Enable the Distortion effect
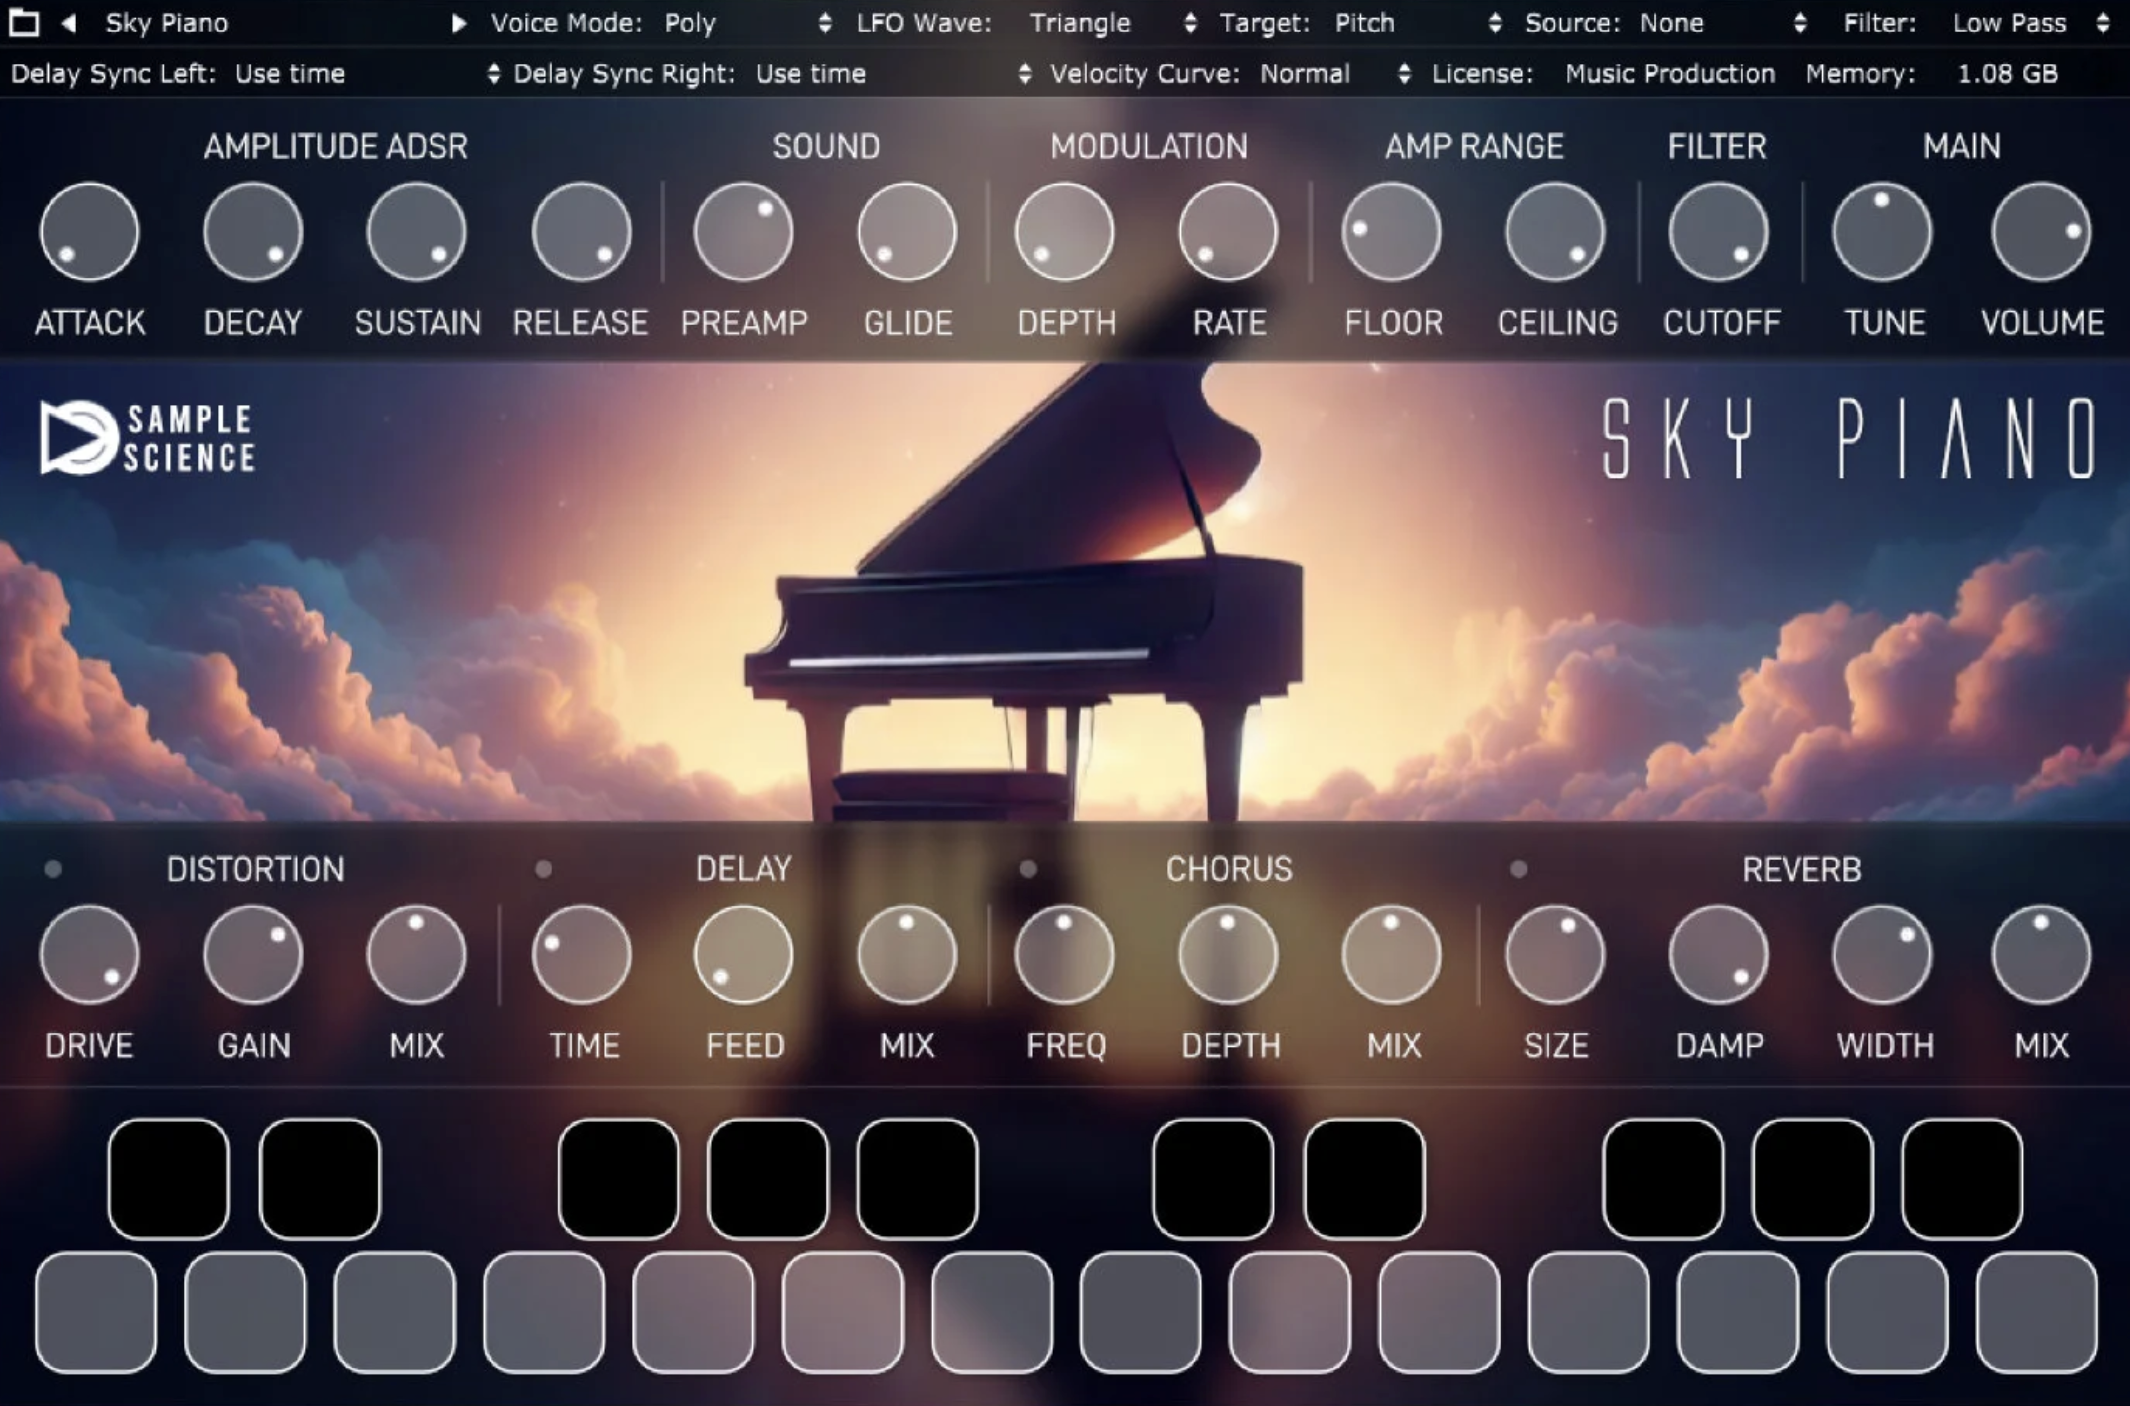The height and width of the screenshot is (1406, 2130). pyautogui.click(x=53, y=869)
